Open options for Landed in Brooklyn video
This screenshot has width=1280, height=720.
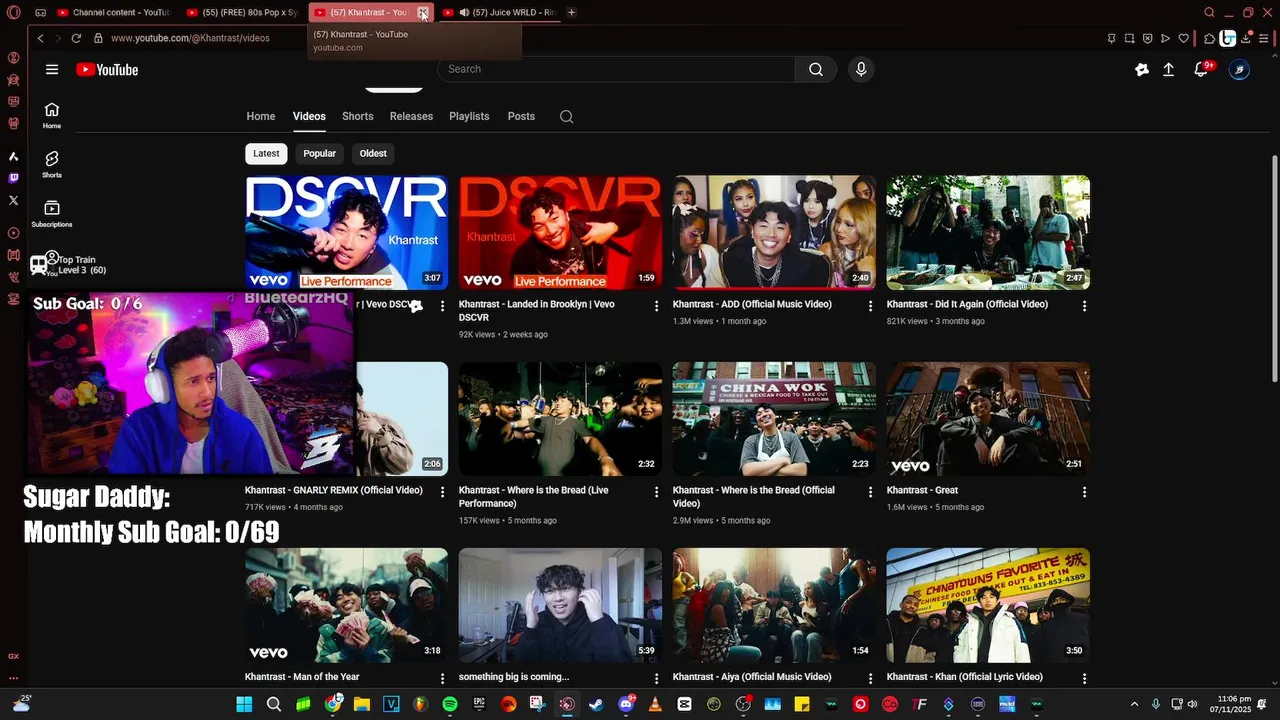coord(657,306)
